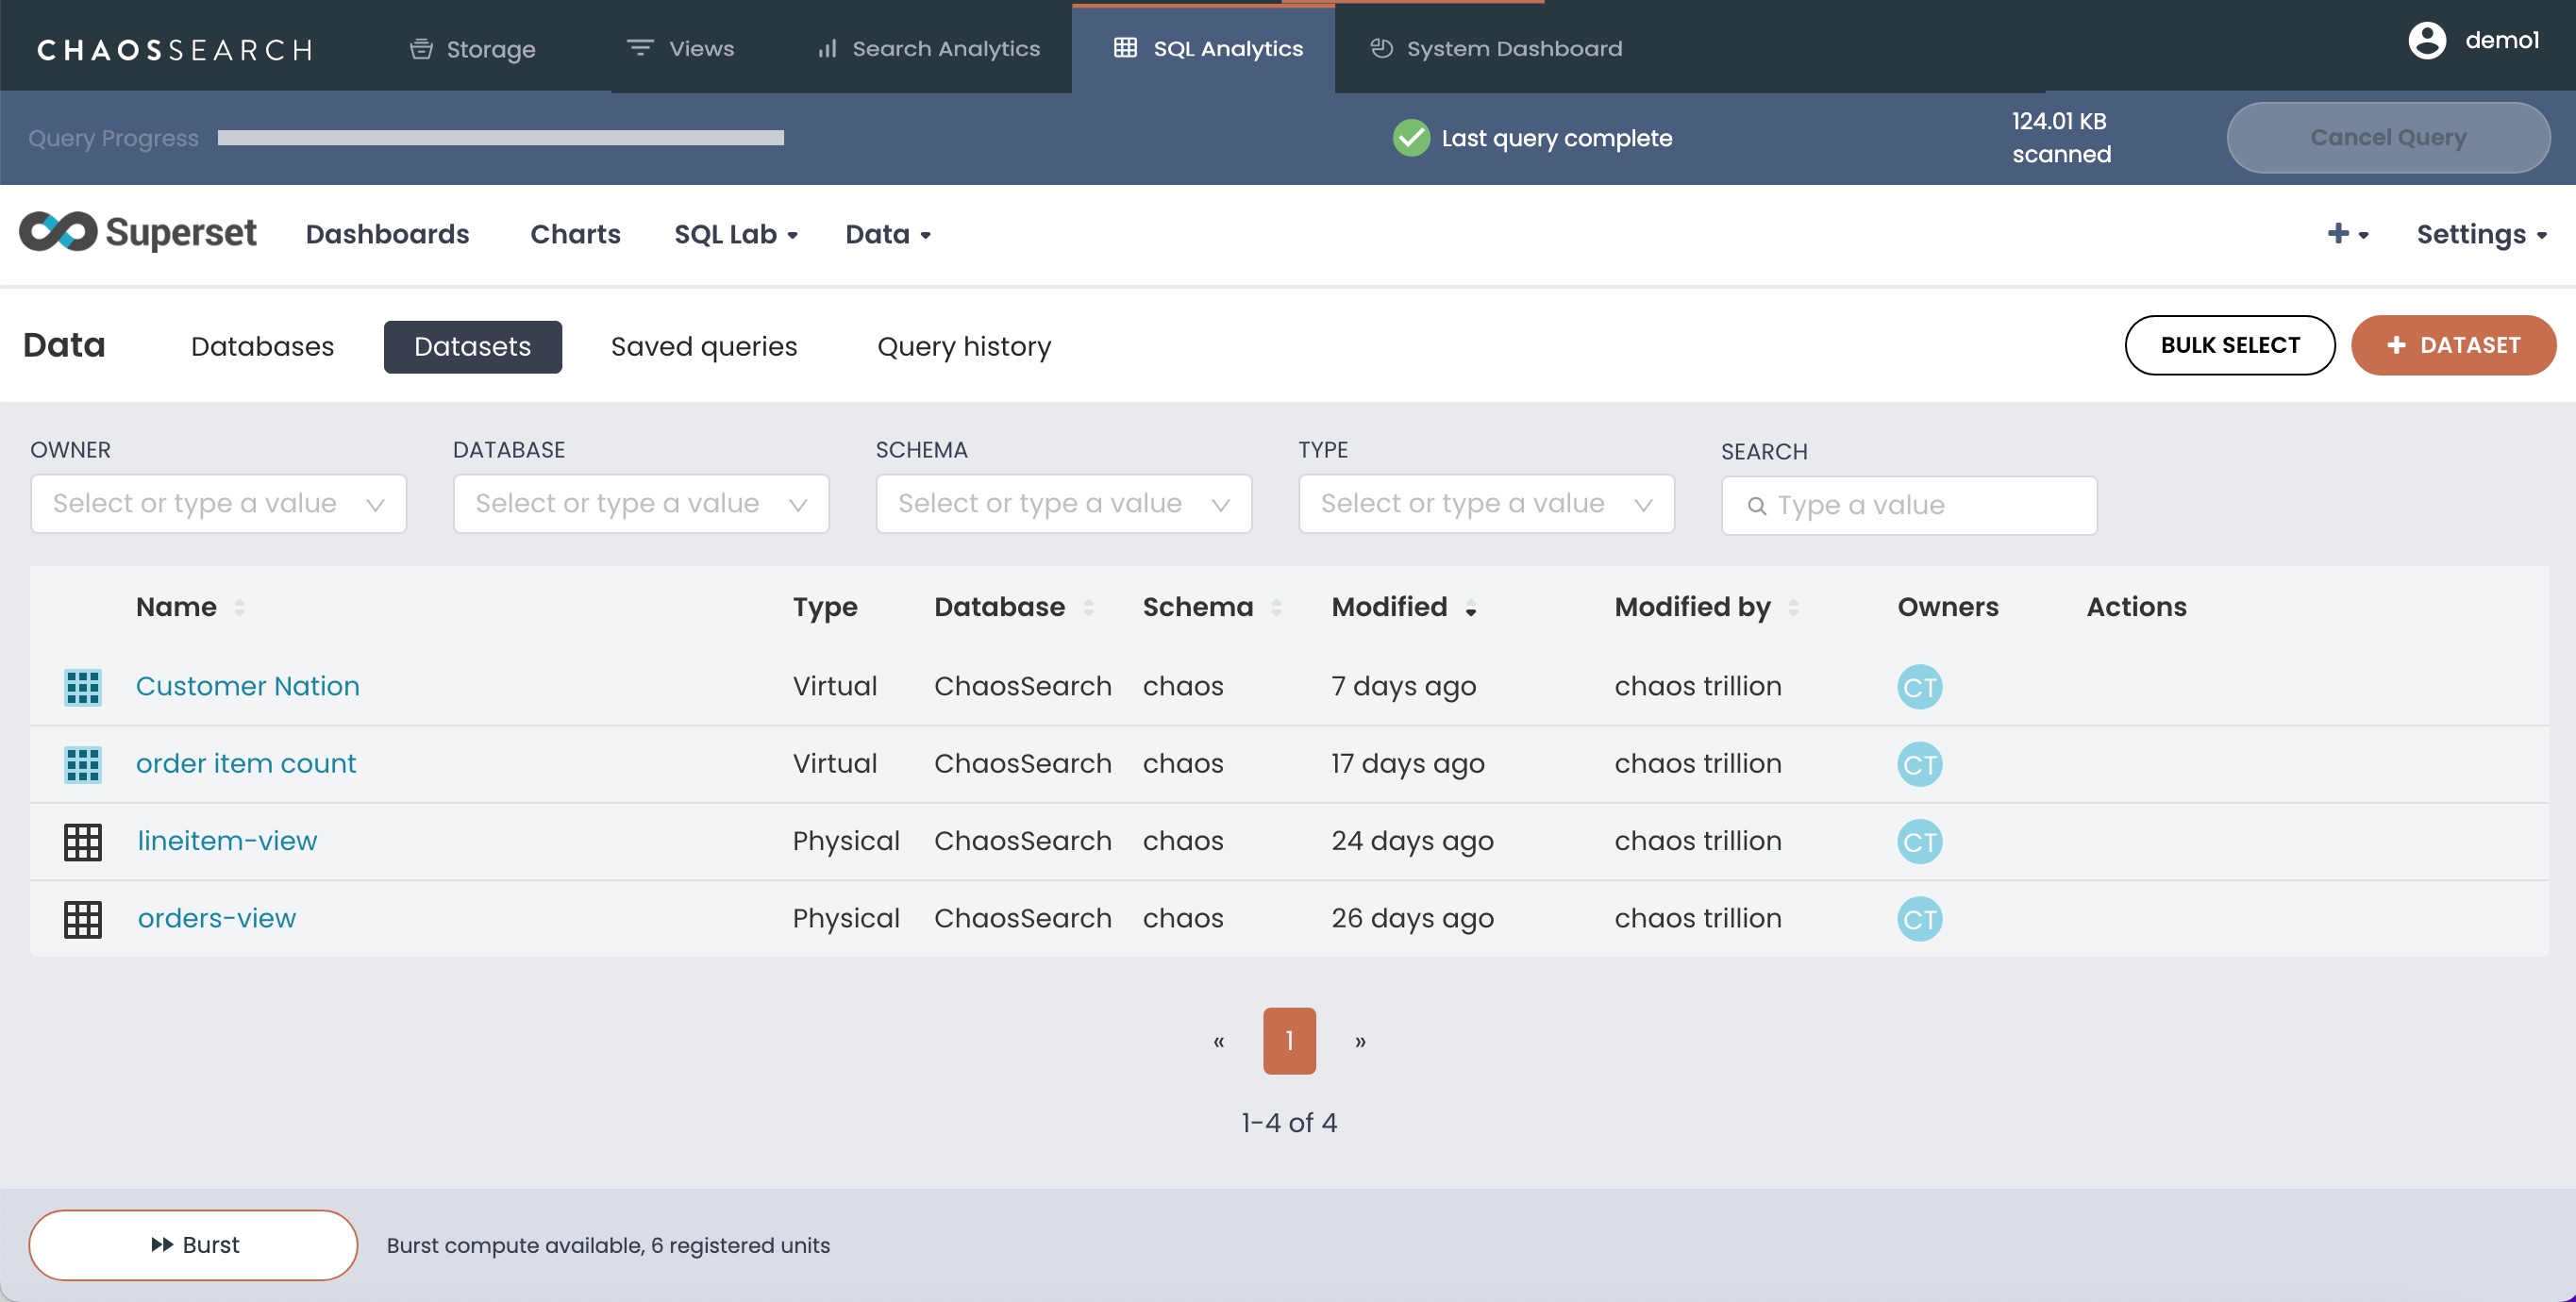Viewport: 2576px width, 1302px height.
Task: Click the plus add-new icon in Superset bar
Action: [2338, 233]
